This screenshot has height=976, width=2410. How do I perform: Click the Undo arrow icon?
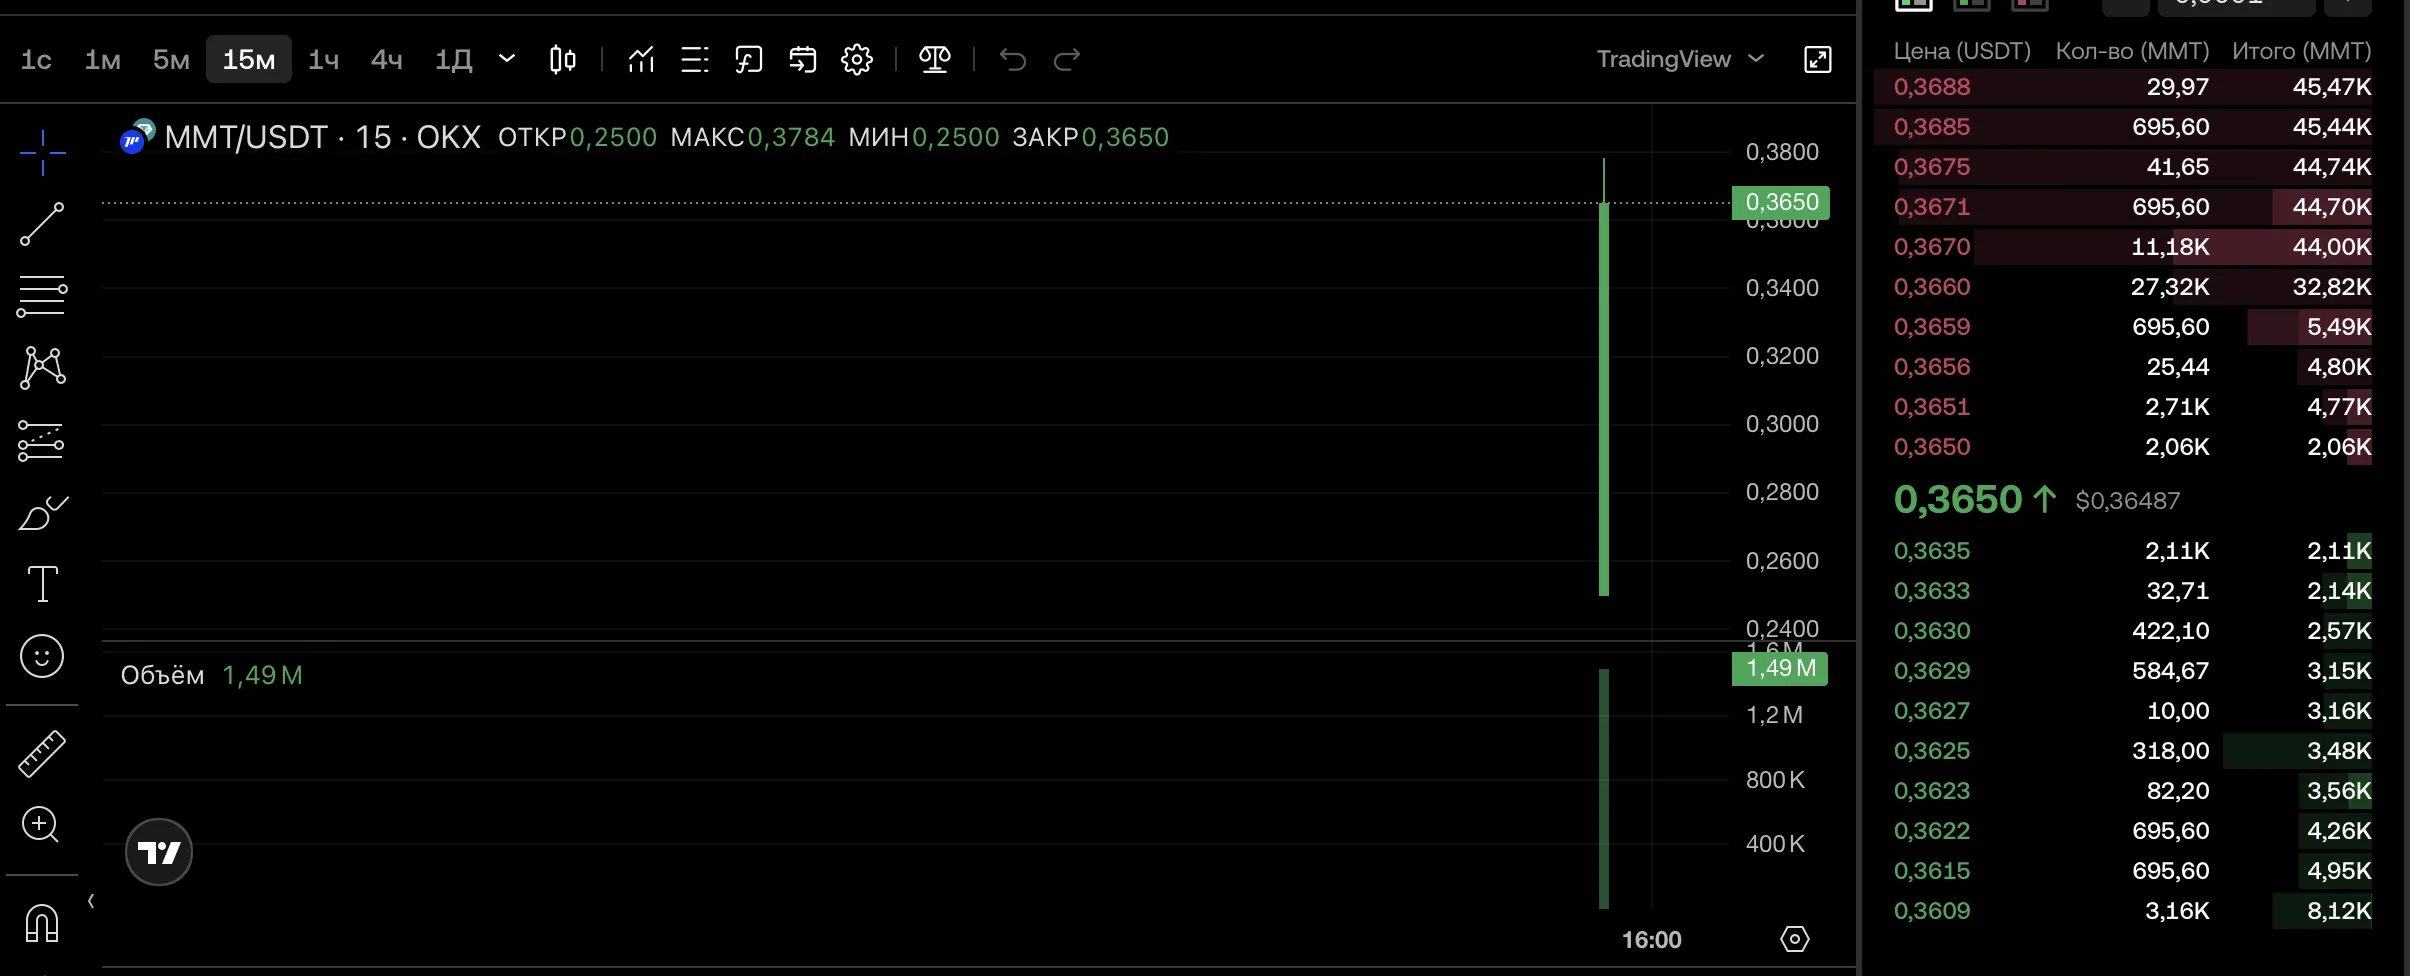(1011, 60)
